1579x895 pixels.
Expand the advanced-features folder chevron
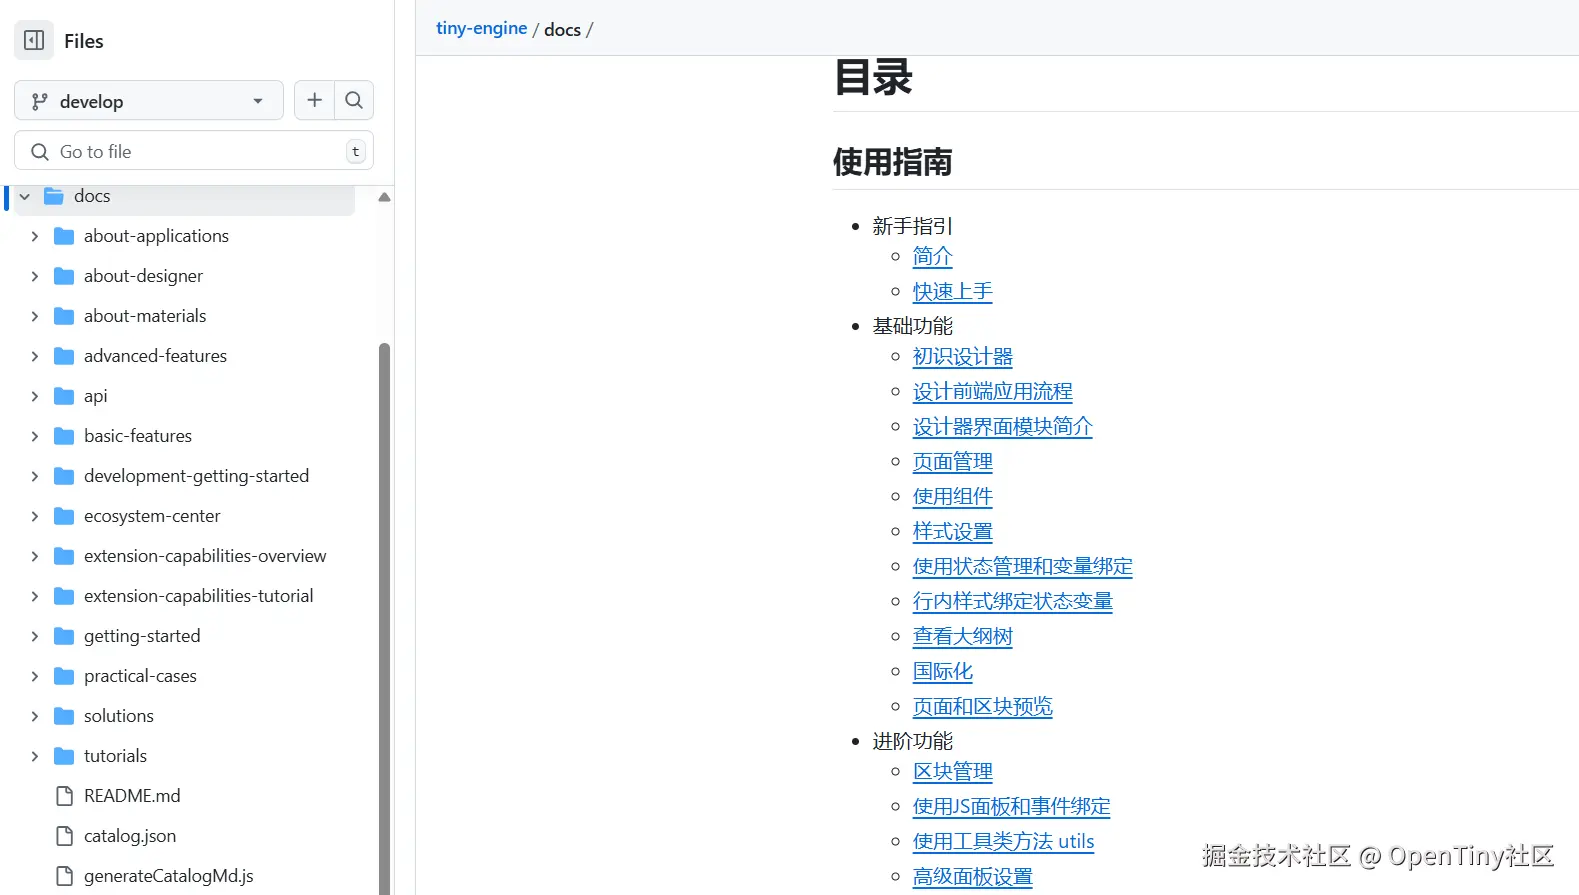pos(35,356)
